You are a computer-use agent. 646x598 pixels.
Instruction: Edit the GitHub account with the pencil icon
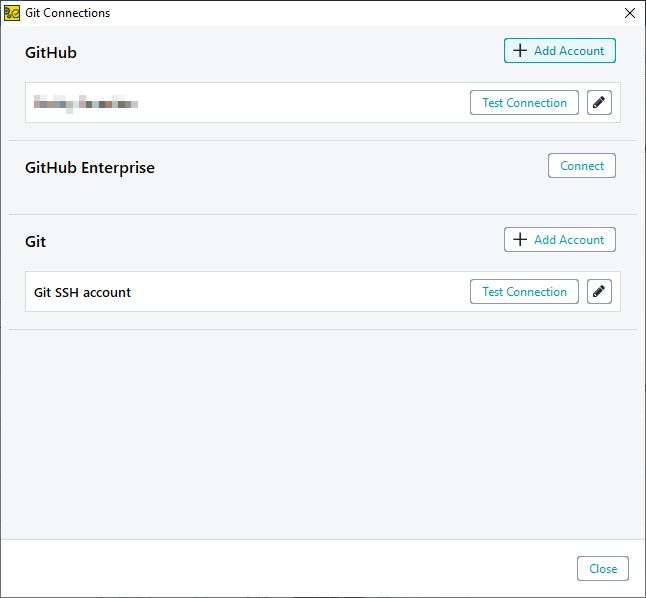[599, 103]
